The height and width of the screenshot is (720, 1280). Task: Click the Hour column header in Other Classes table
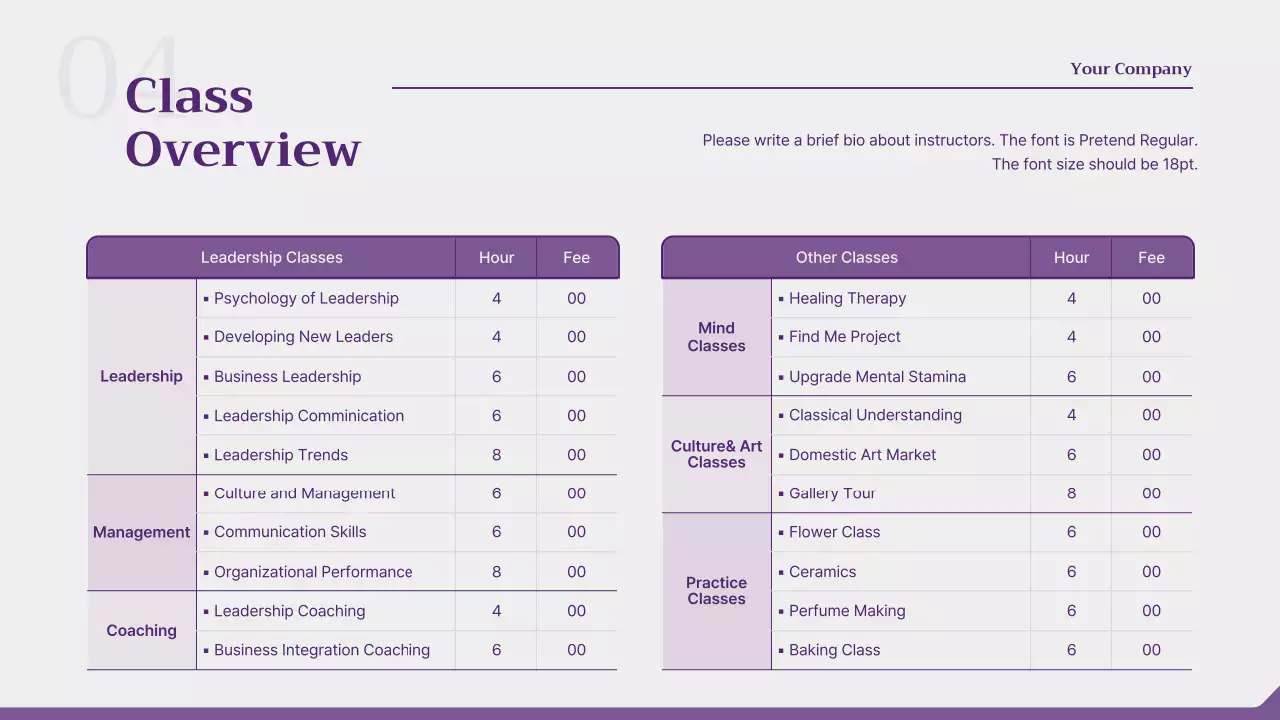1071,258
